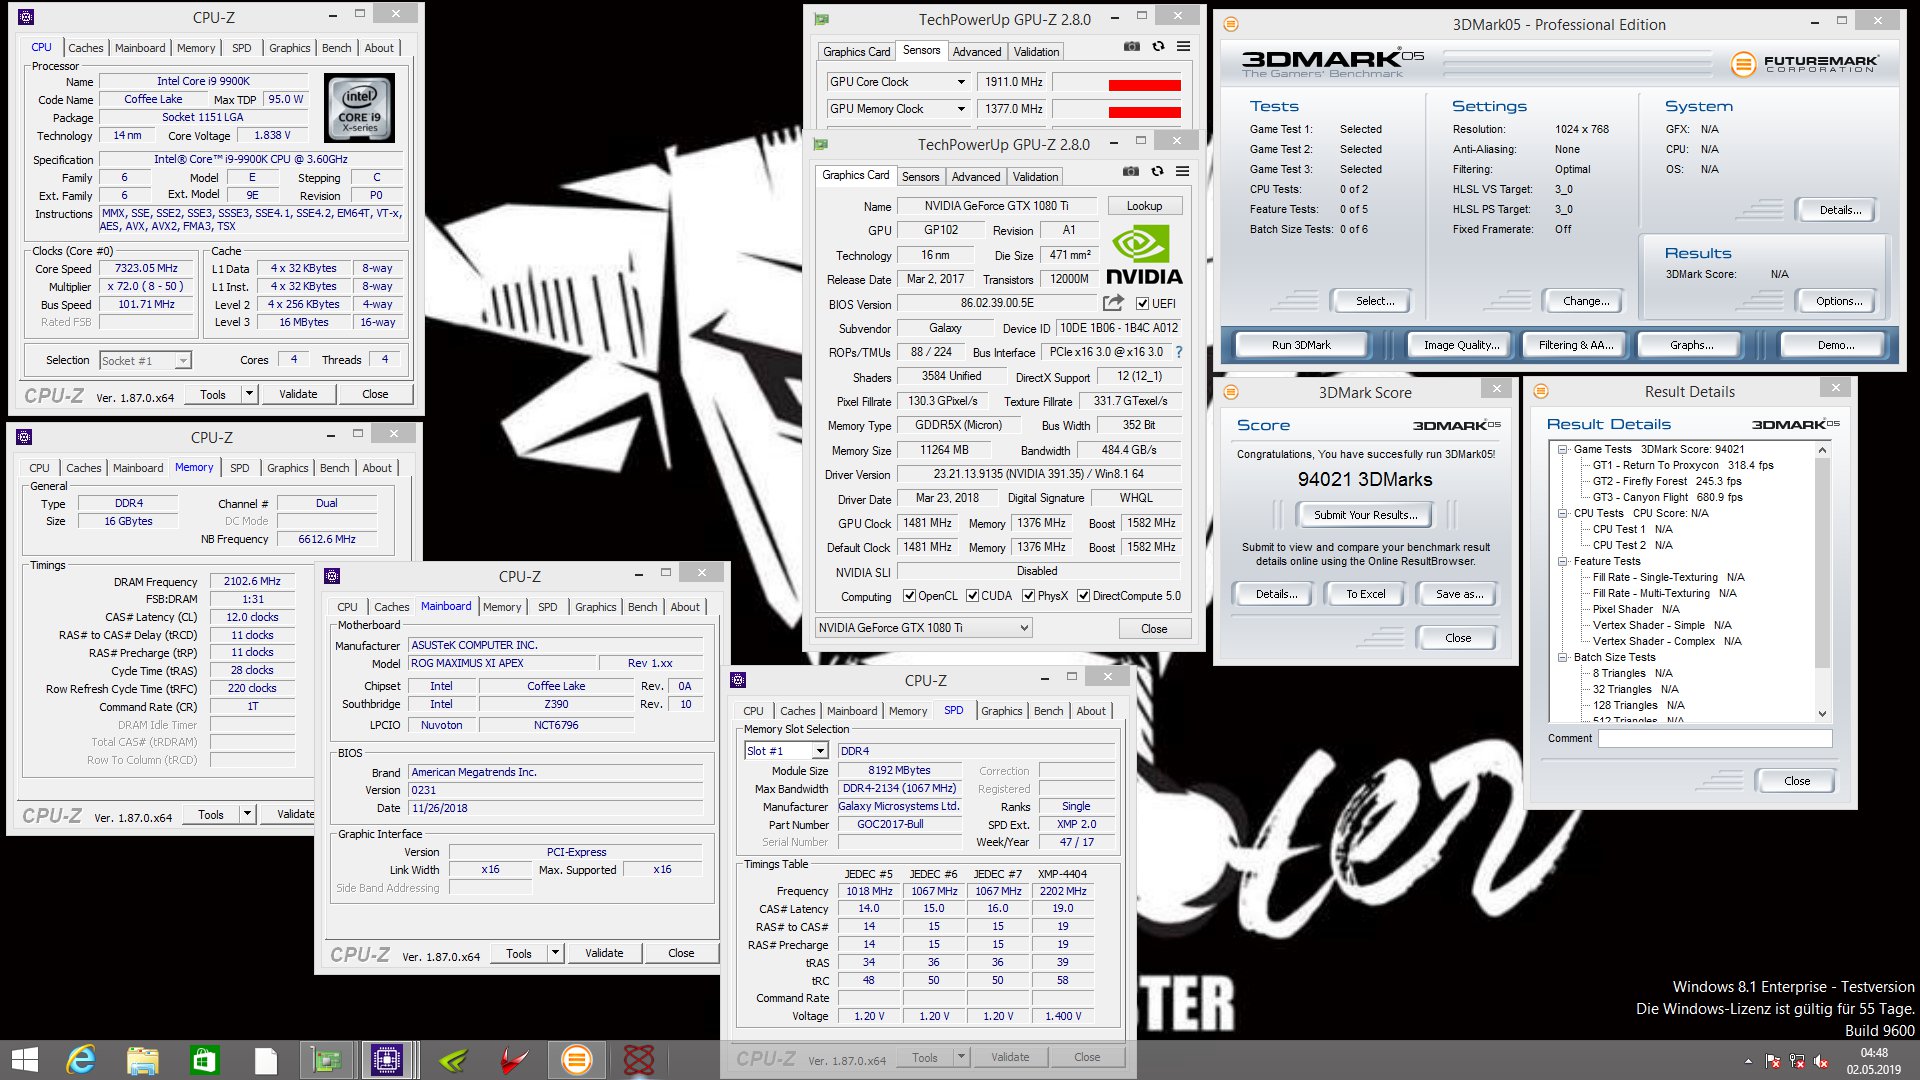Click the Filtering & AA... button
Image resolution: width=1920 pixels, height=1080 pixels.
(1576, 345)
